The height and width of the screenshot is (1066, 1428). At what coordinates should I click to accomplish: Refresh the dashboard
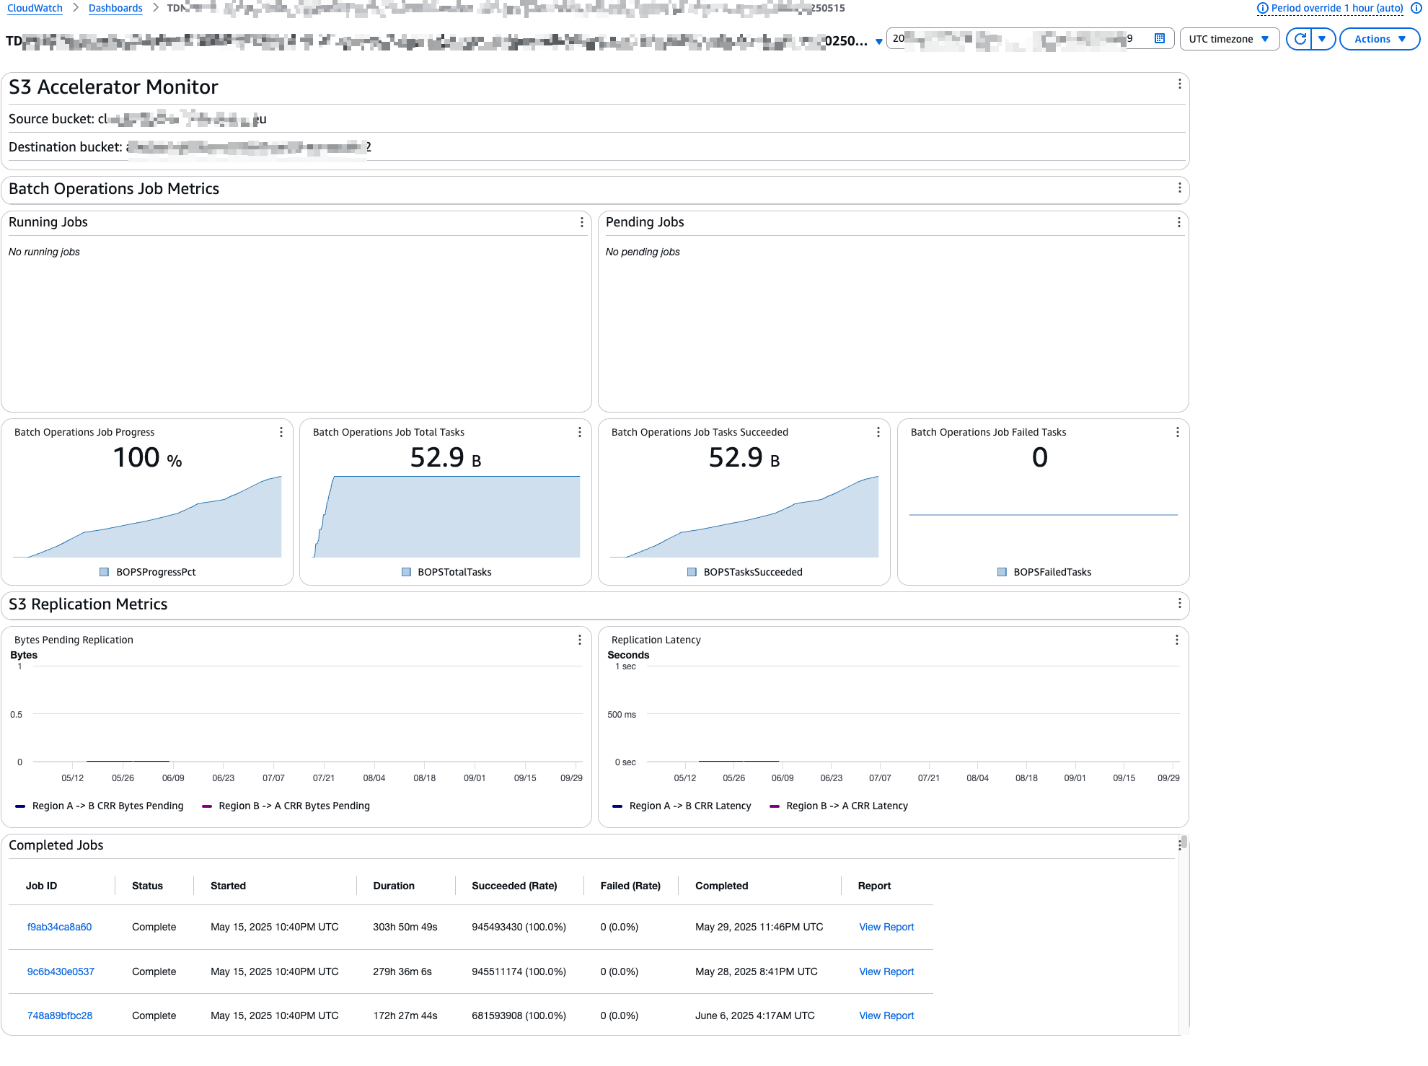click(1299, 39)
